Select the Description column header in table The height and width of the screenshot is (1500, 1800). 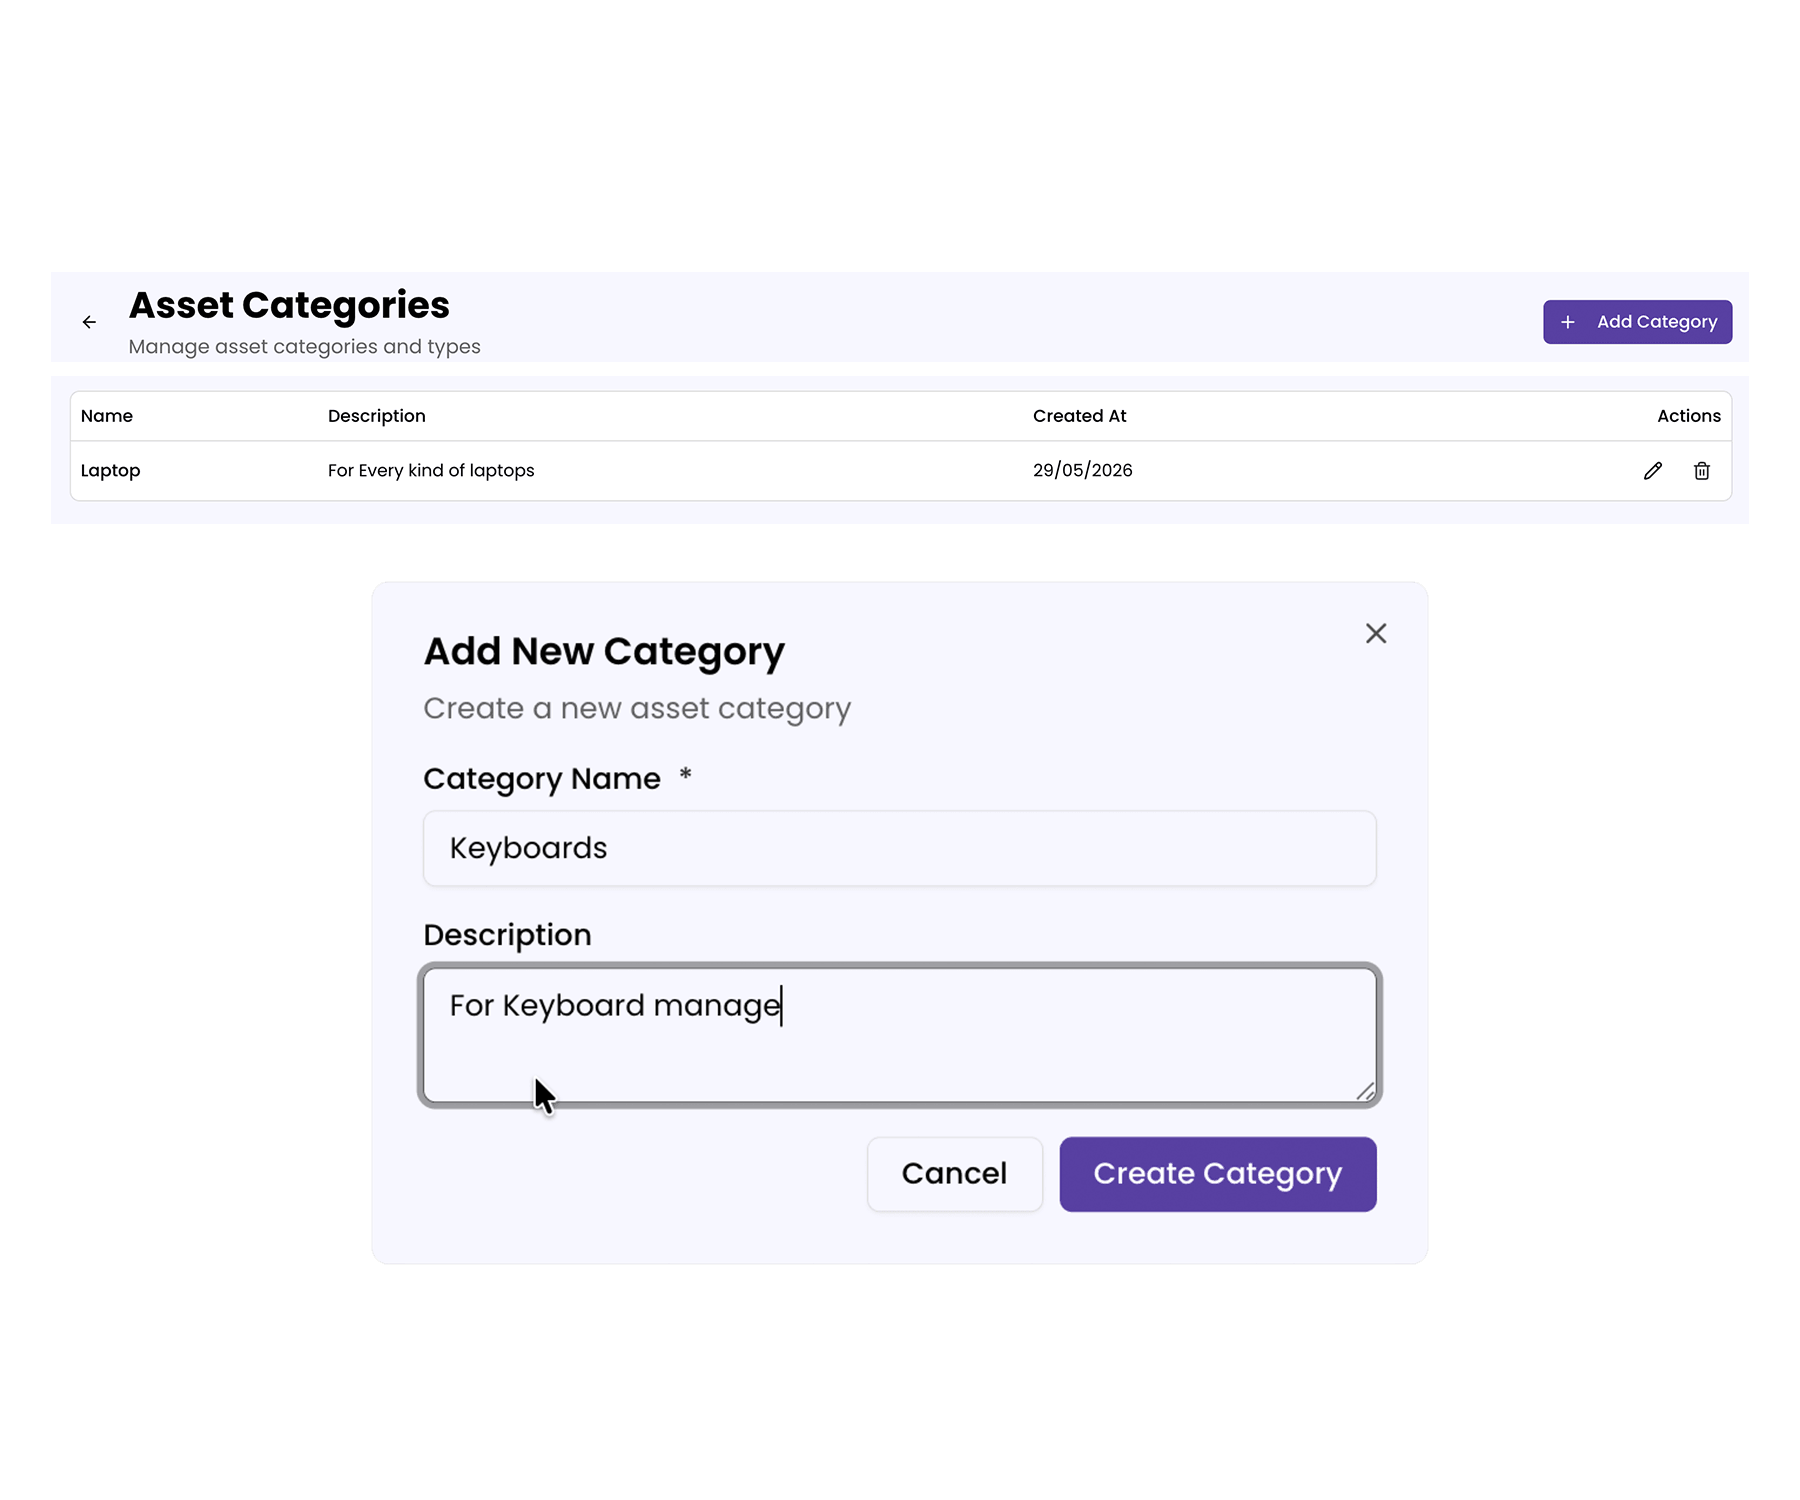[377, 416]
